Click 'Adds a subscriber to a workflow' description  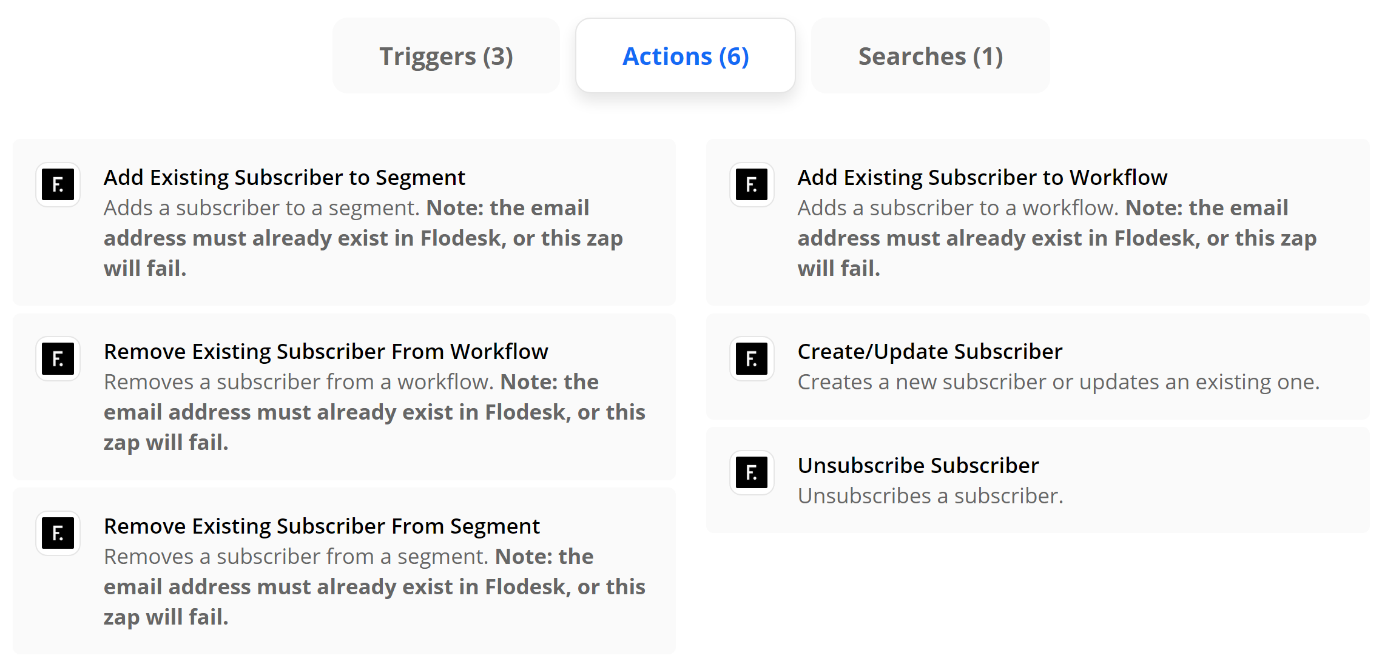(1057, 238)
